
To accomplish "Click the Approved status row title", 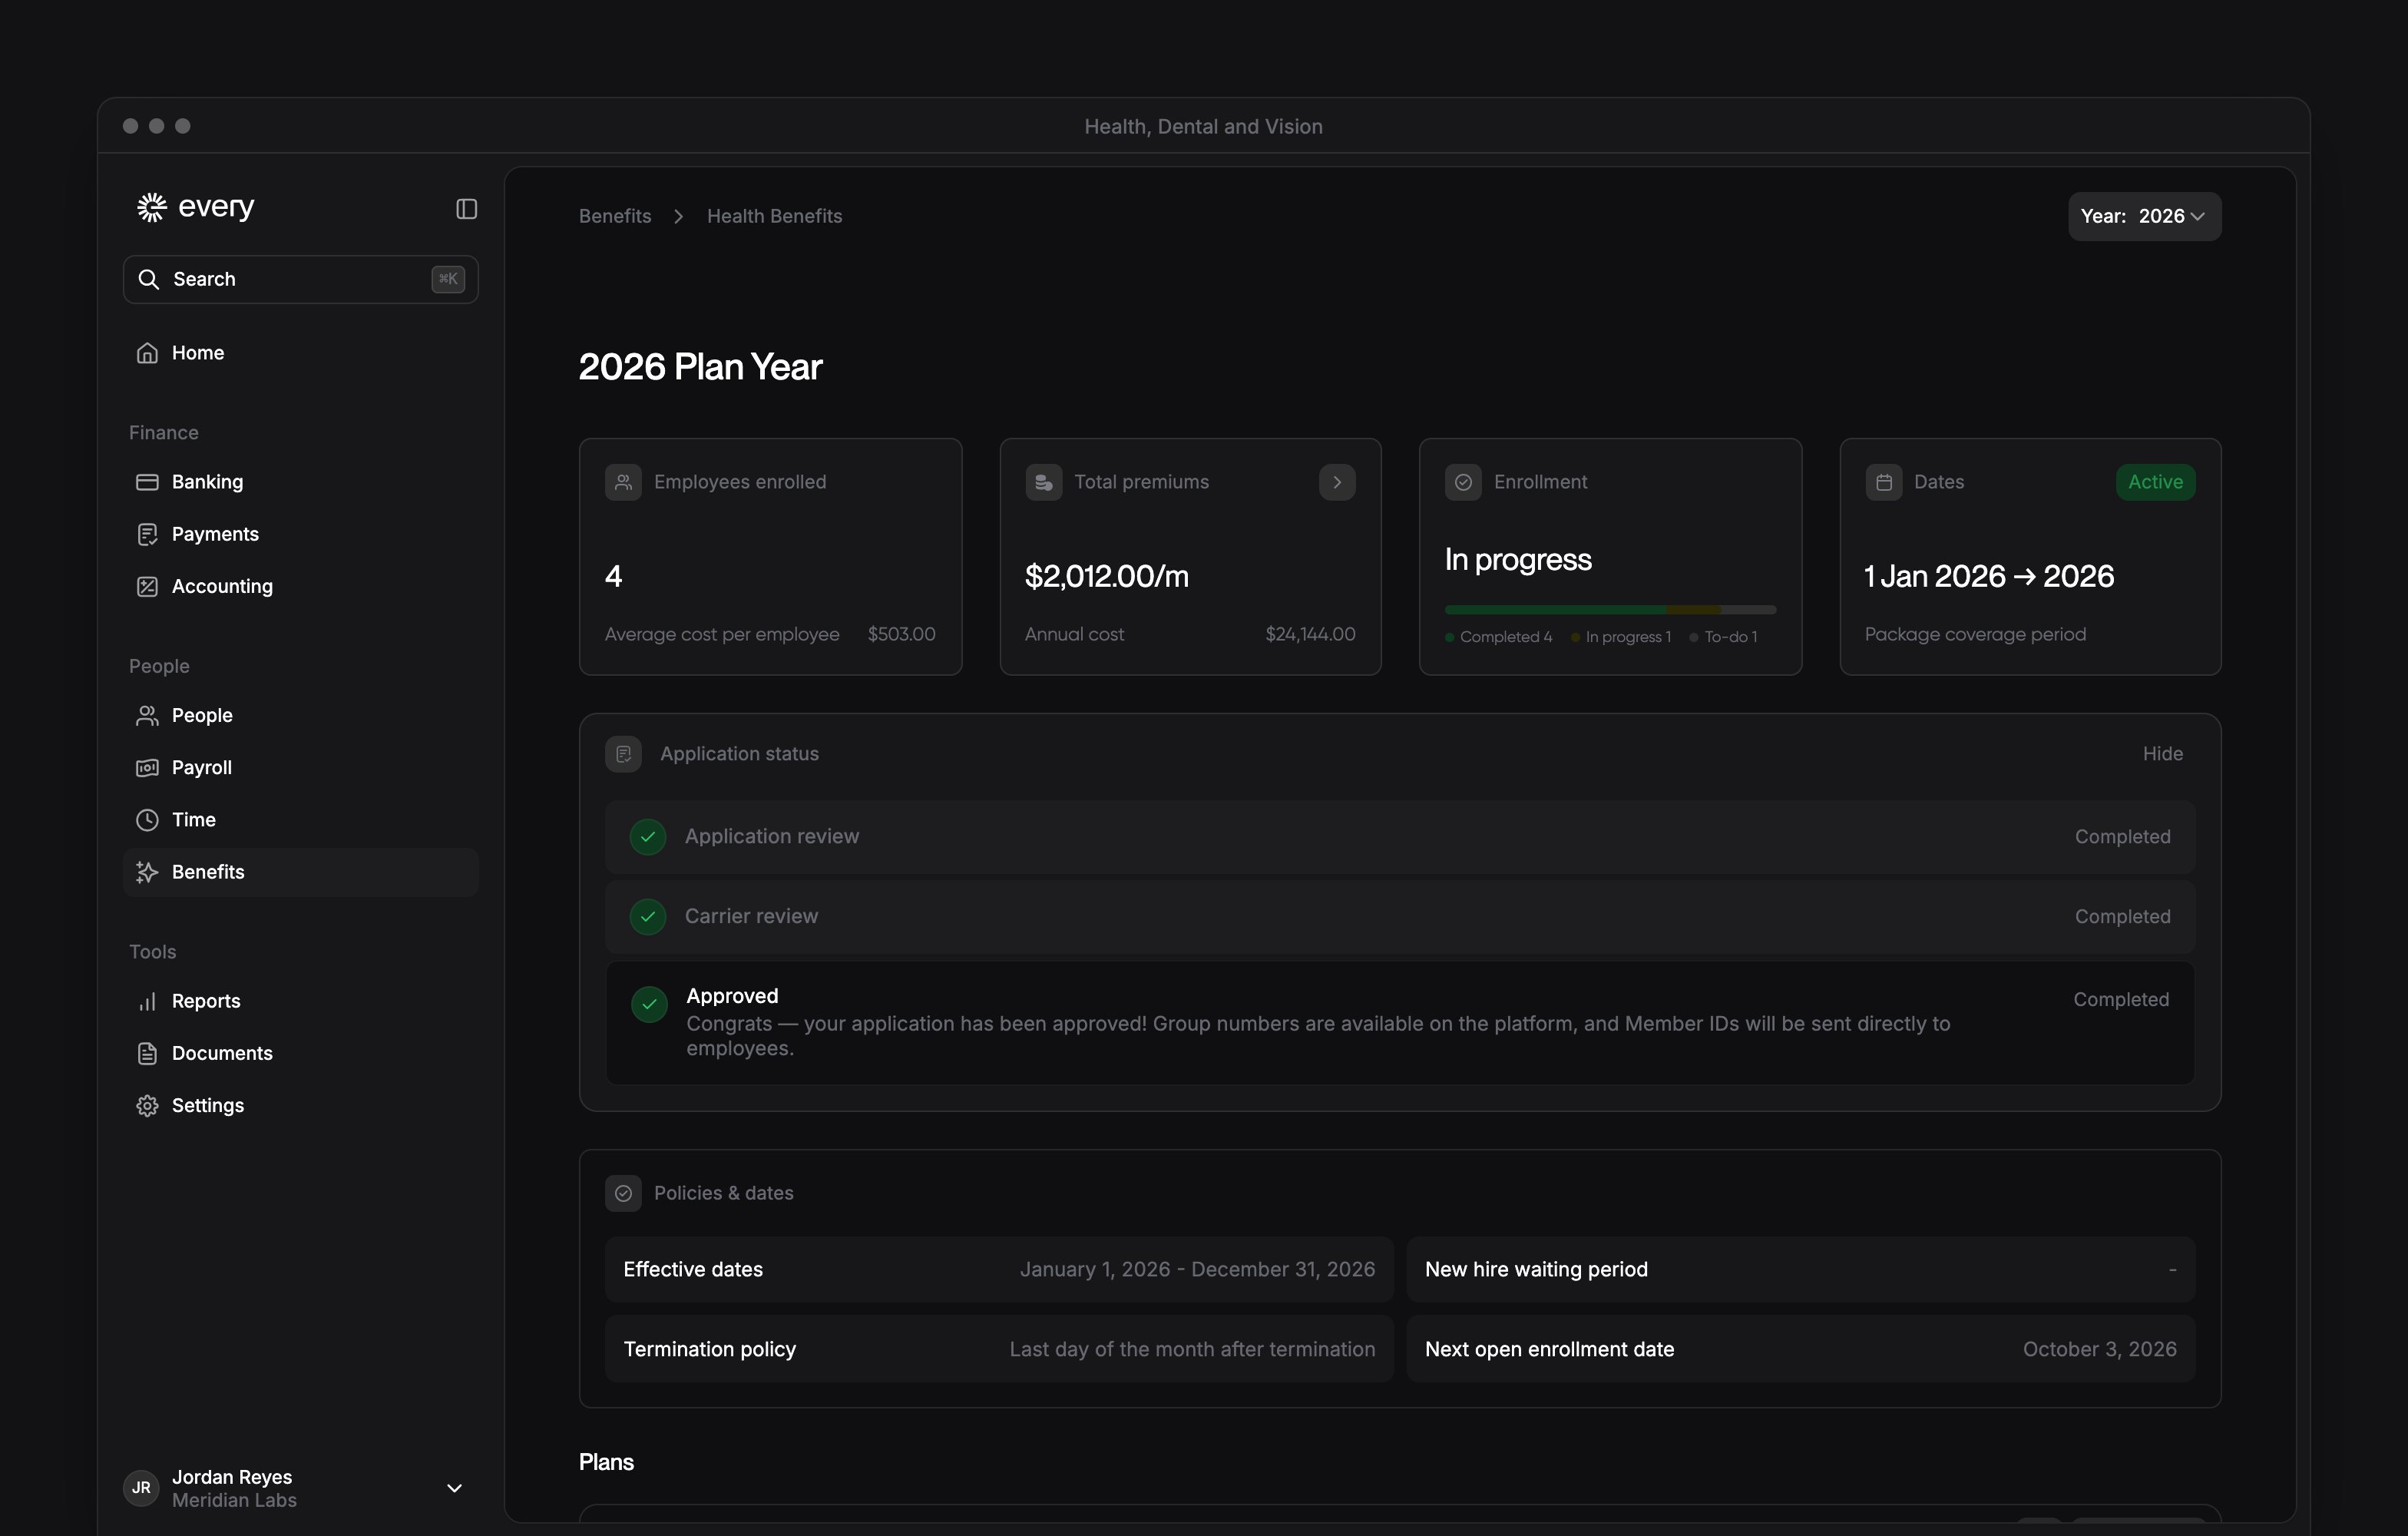I will [x=732, y=996].
